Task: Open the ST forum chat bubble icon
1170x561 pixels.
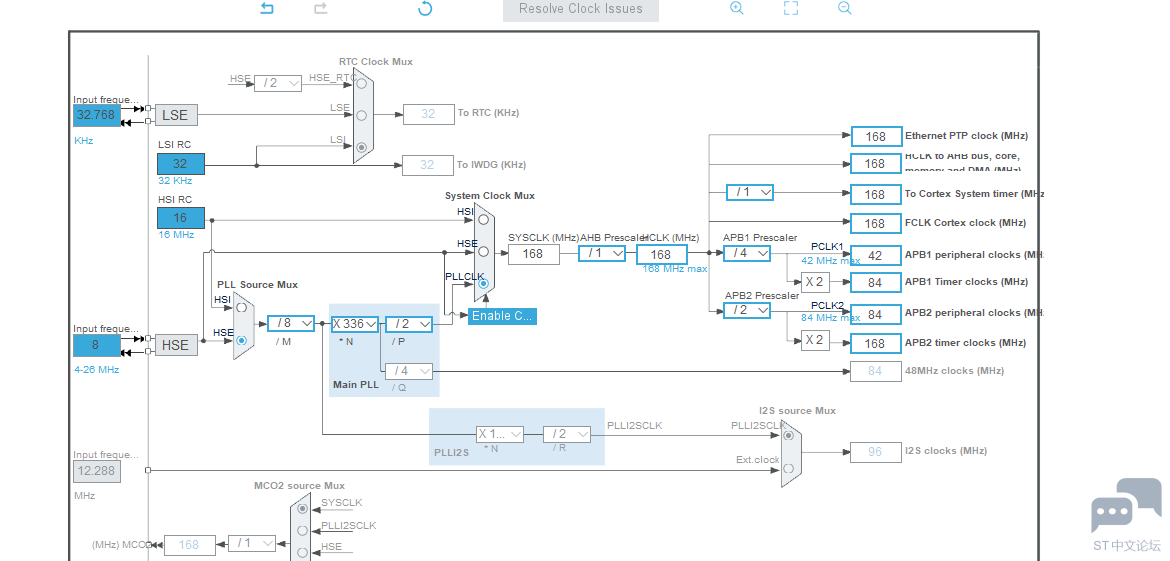Action: 1126,506
